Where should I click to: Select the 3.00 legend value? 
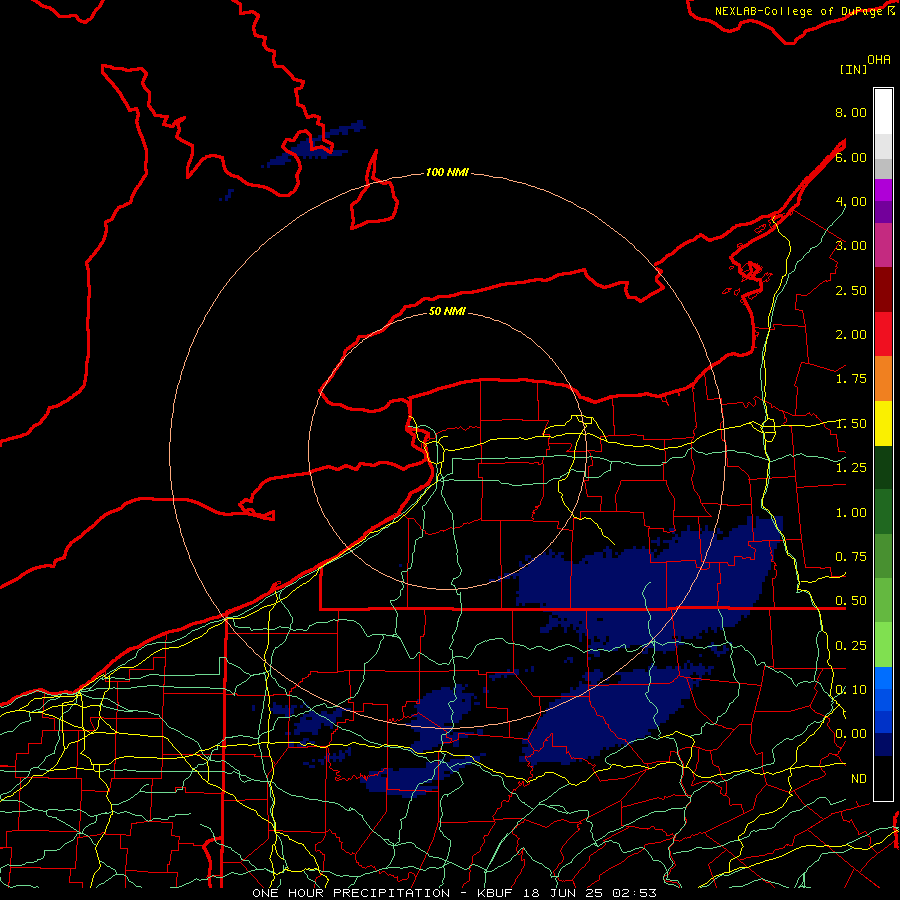pos(851,246)
